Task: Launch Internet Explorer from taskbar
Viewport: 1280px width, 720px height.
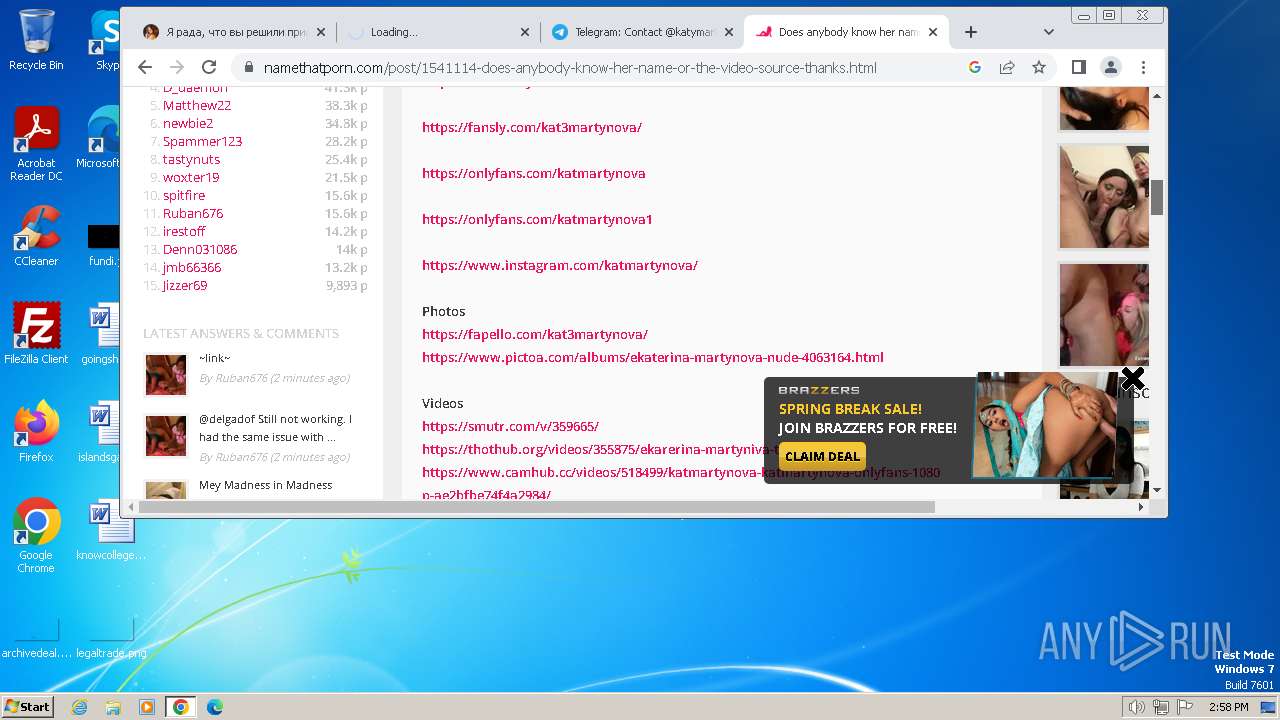Action: click(x=79, y=707)
